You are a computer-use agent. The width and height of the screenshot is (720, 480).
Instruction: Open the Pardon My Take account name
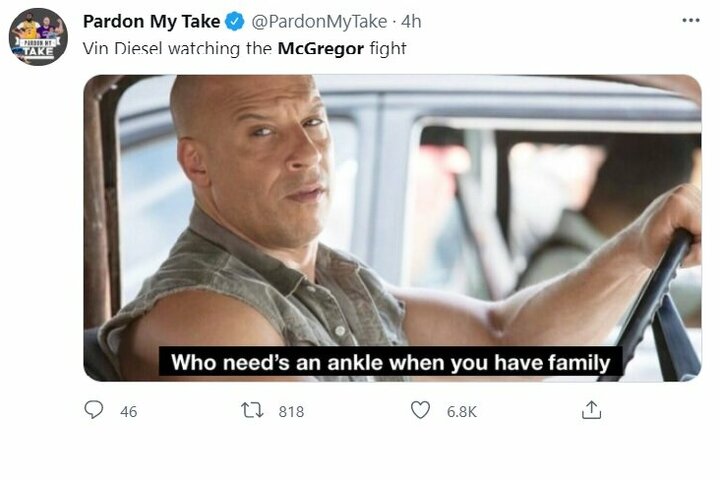pyautogui.click(x=151, y=22)
